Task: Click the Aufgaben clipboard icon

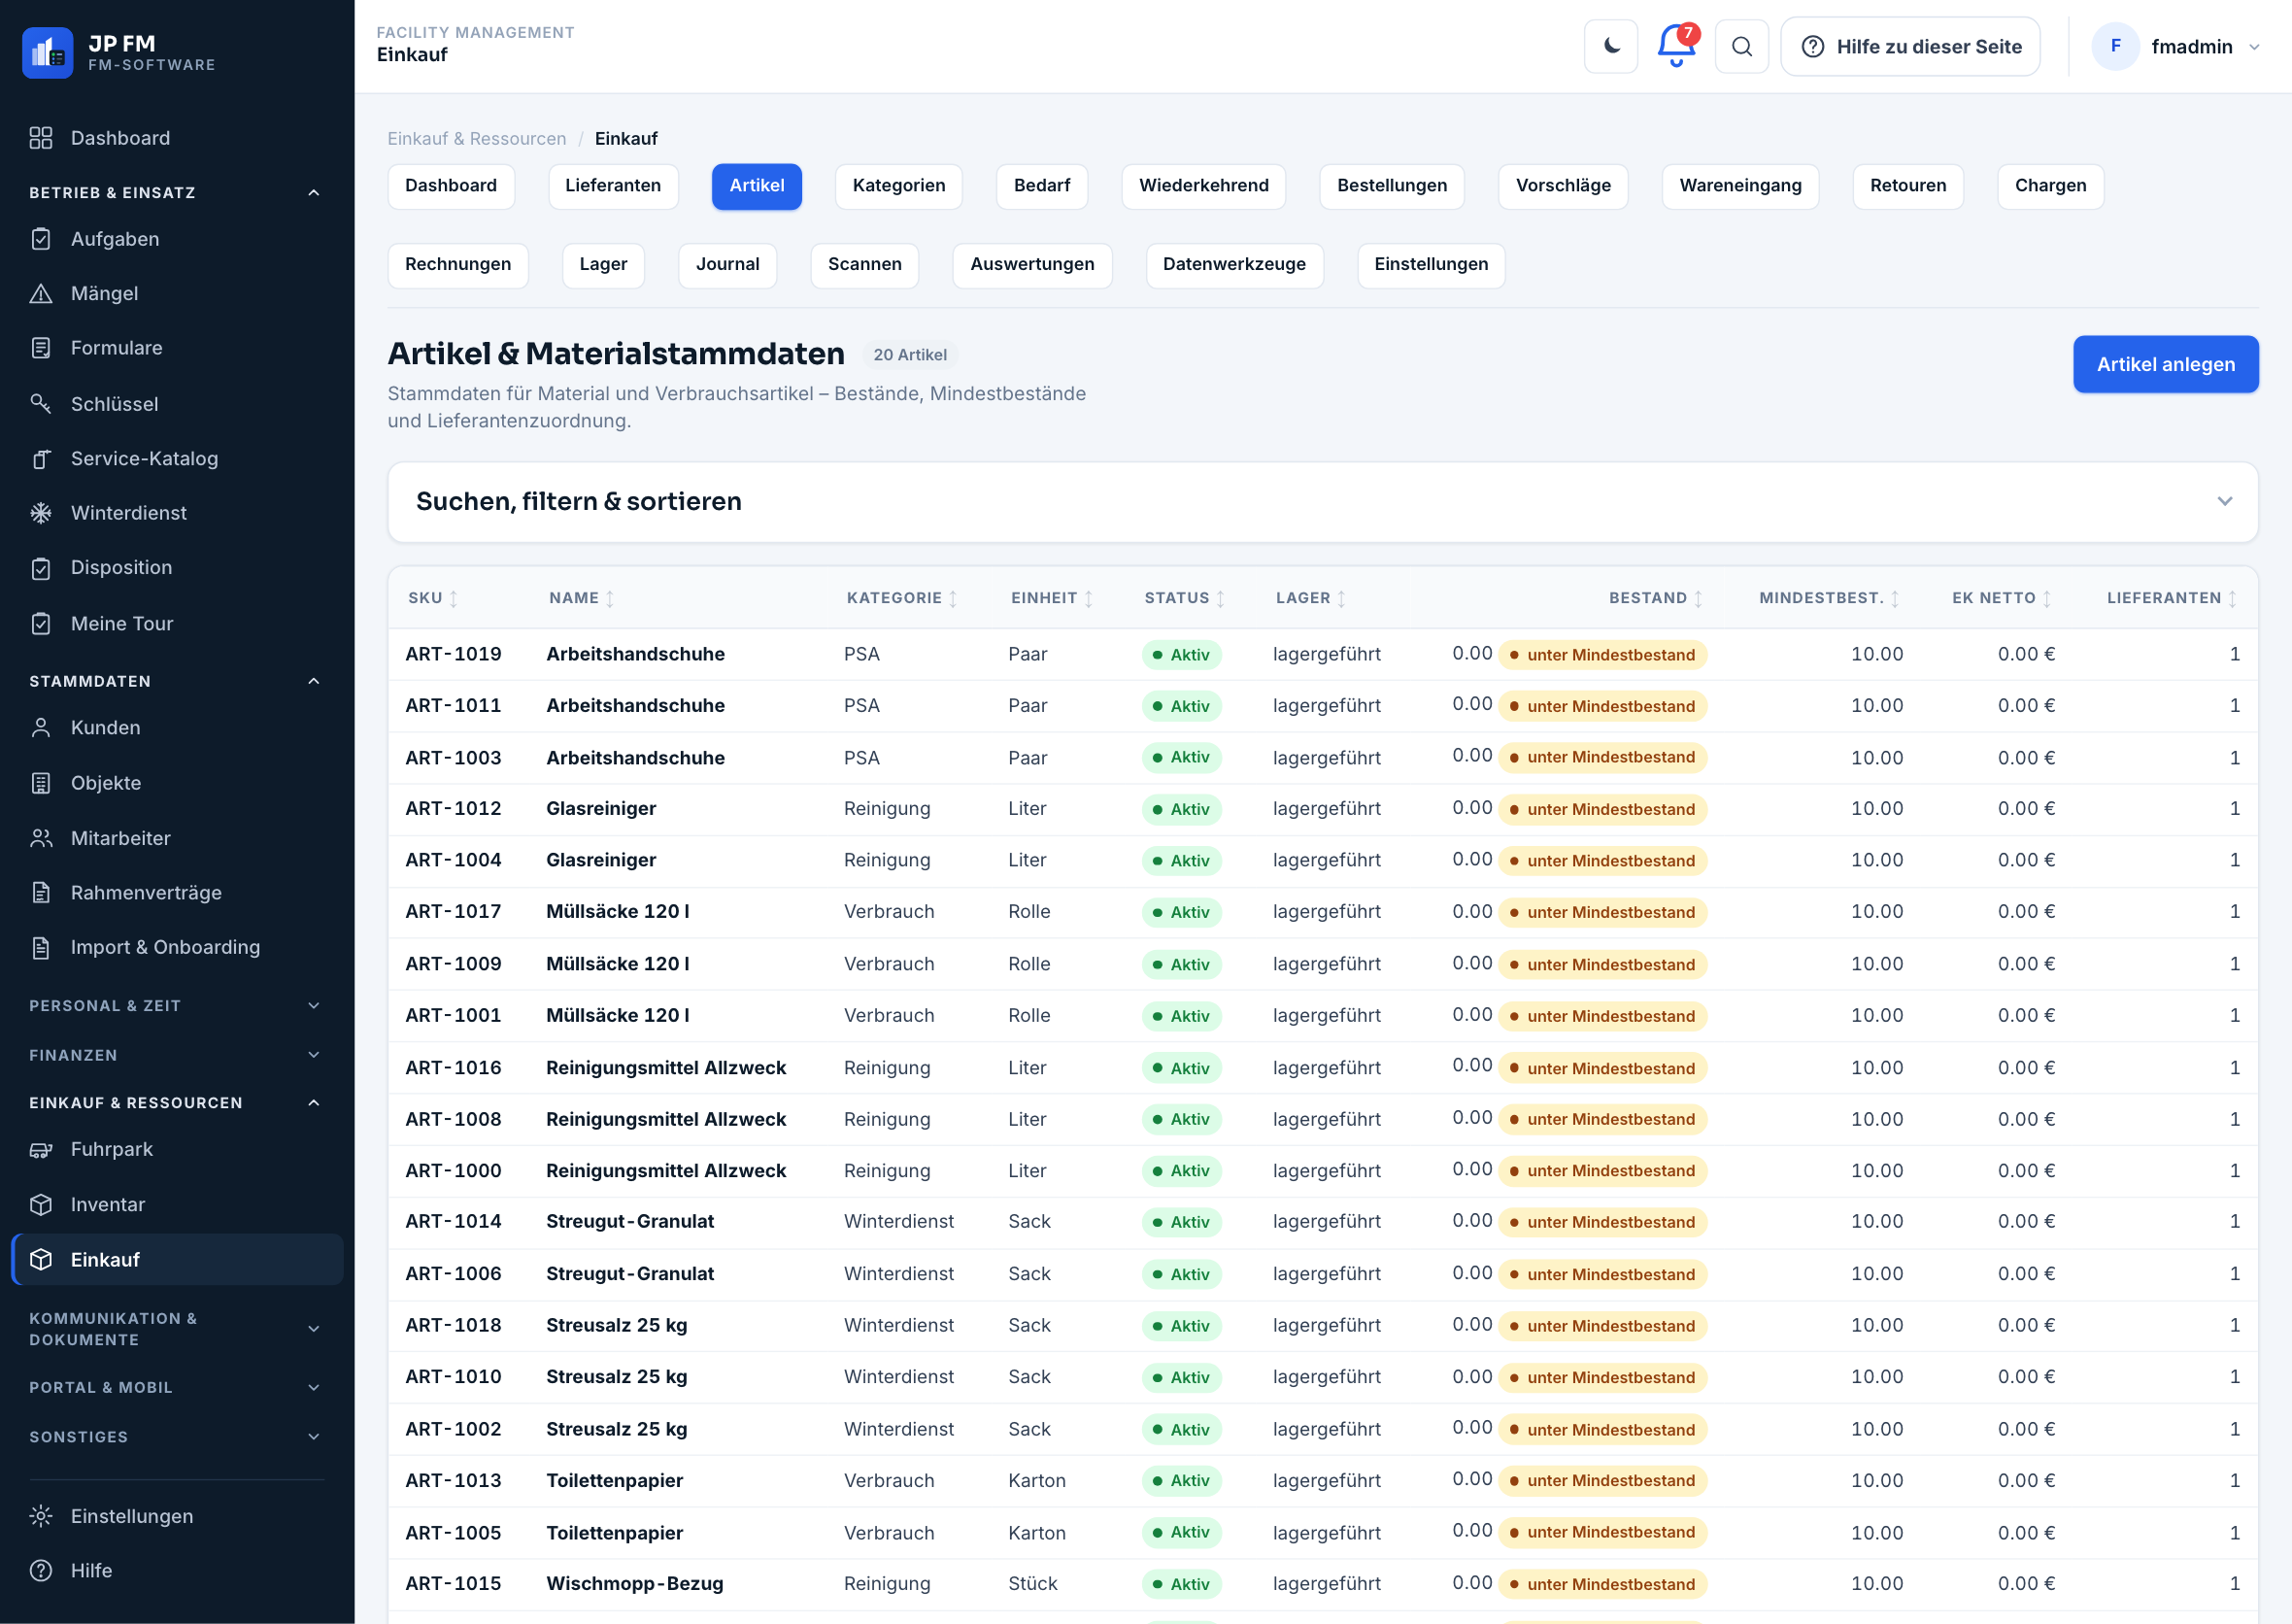Action: pos(41,239)
